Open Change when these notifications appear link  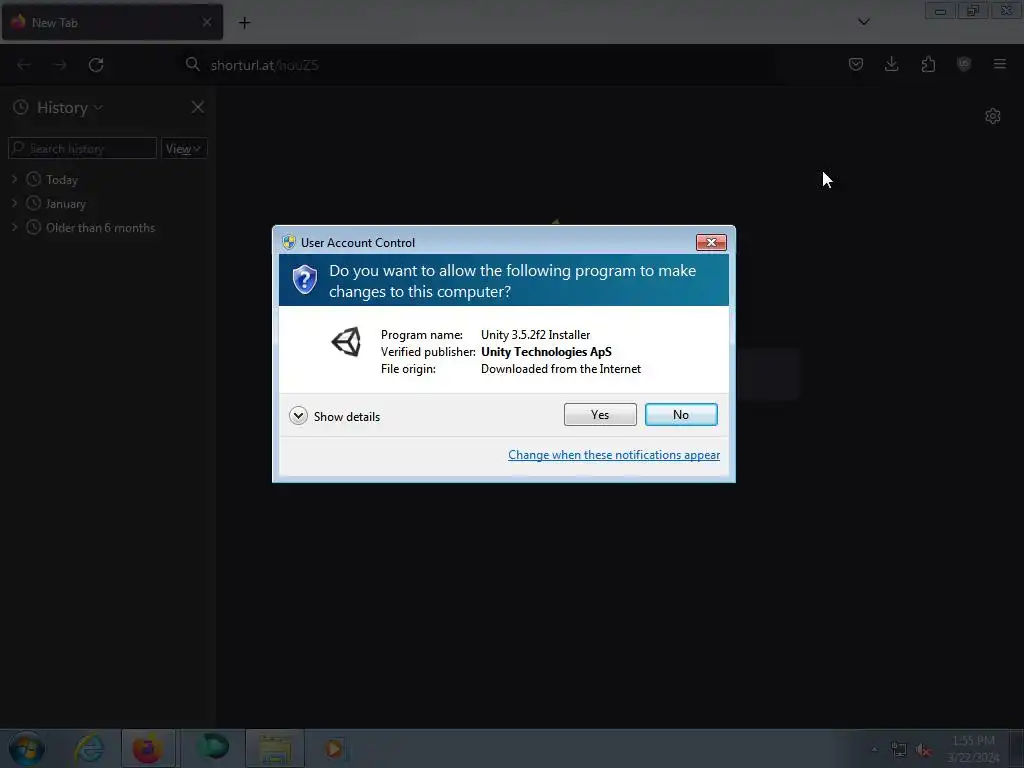coord(614,455)
